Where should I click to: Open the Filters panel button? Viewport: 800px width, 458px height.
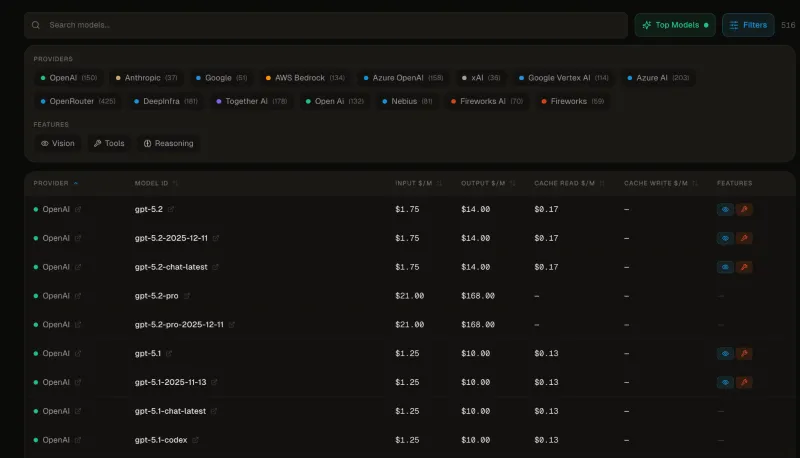tap(748, 25)
